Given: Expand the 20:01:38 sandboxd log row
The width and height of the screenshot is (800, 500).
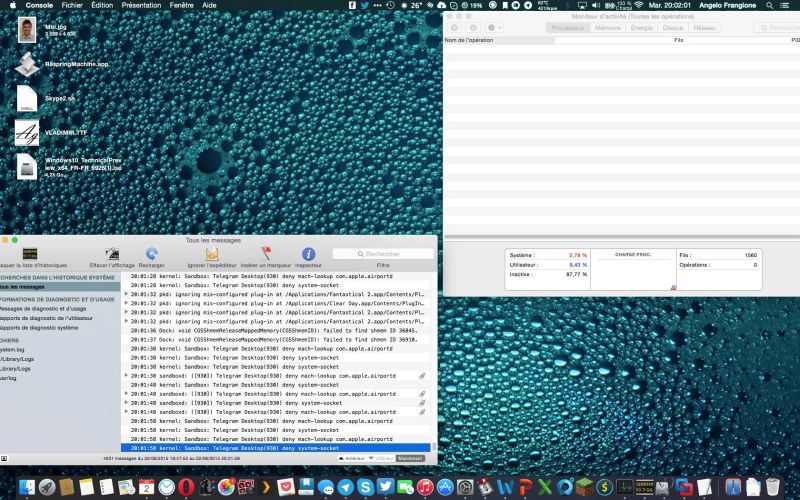Looking at the screenshot, I should 126,376.
